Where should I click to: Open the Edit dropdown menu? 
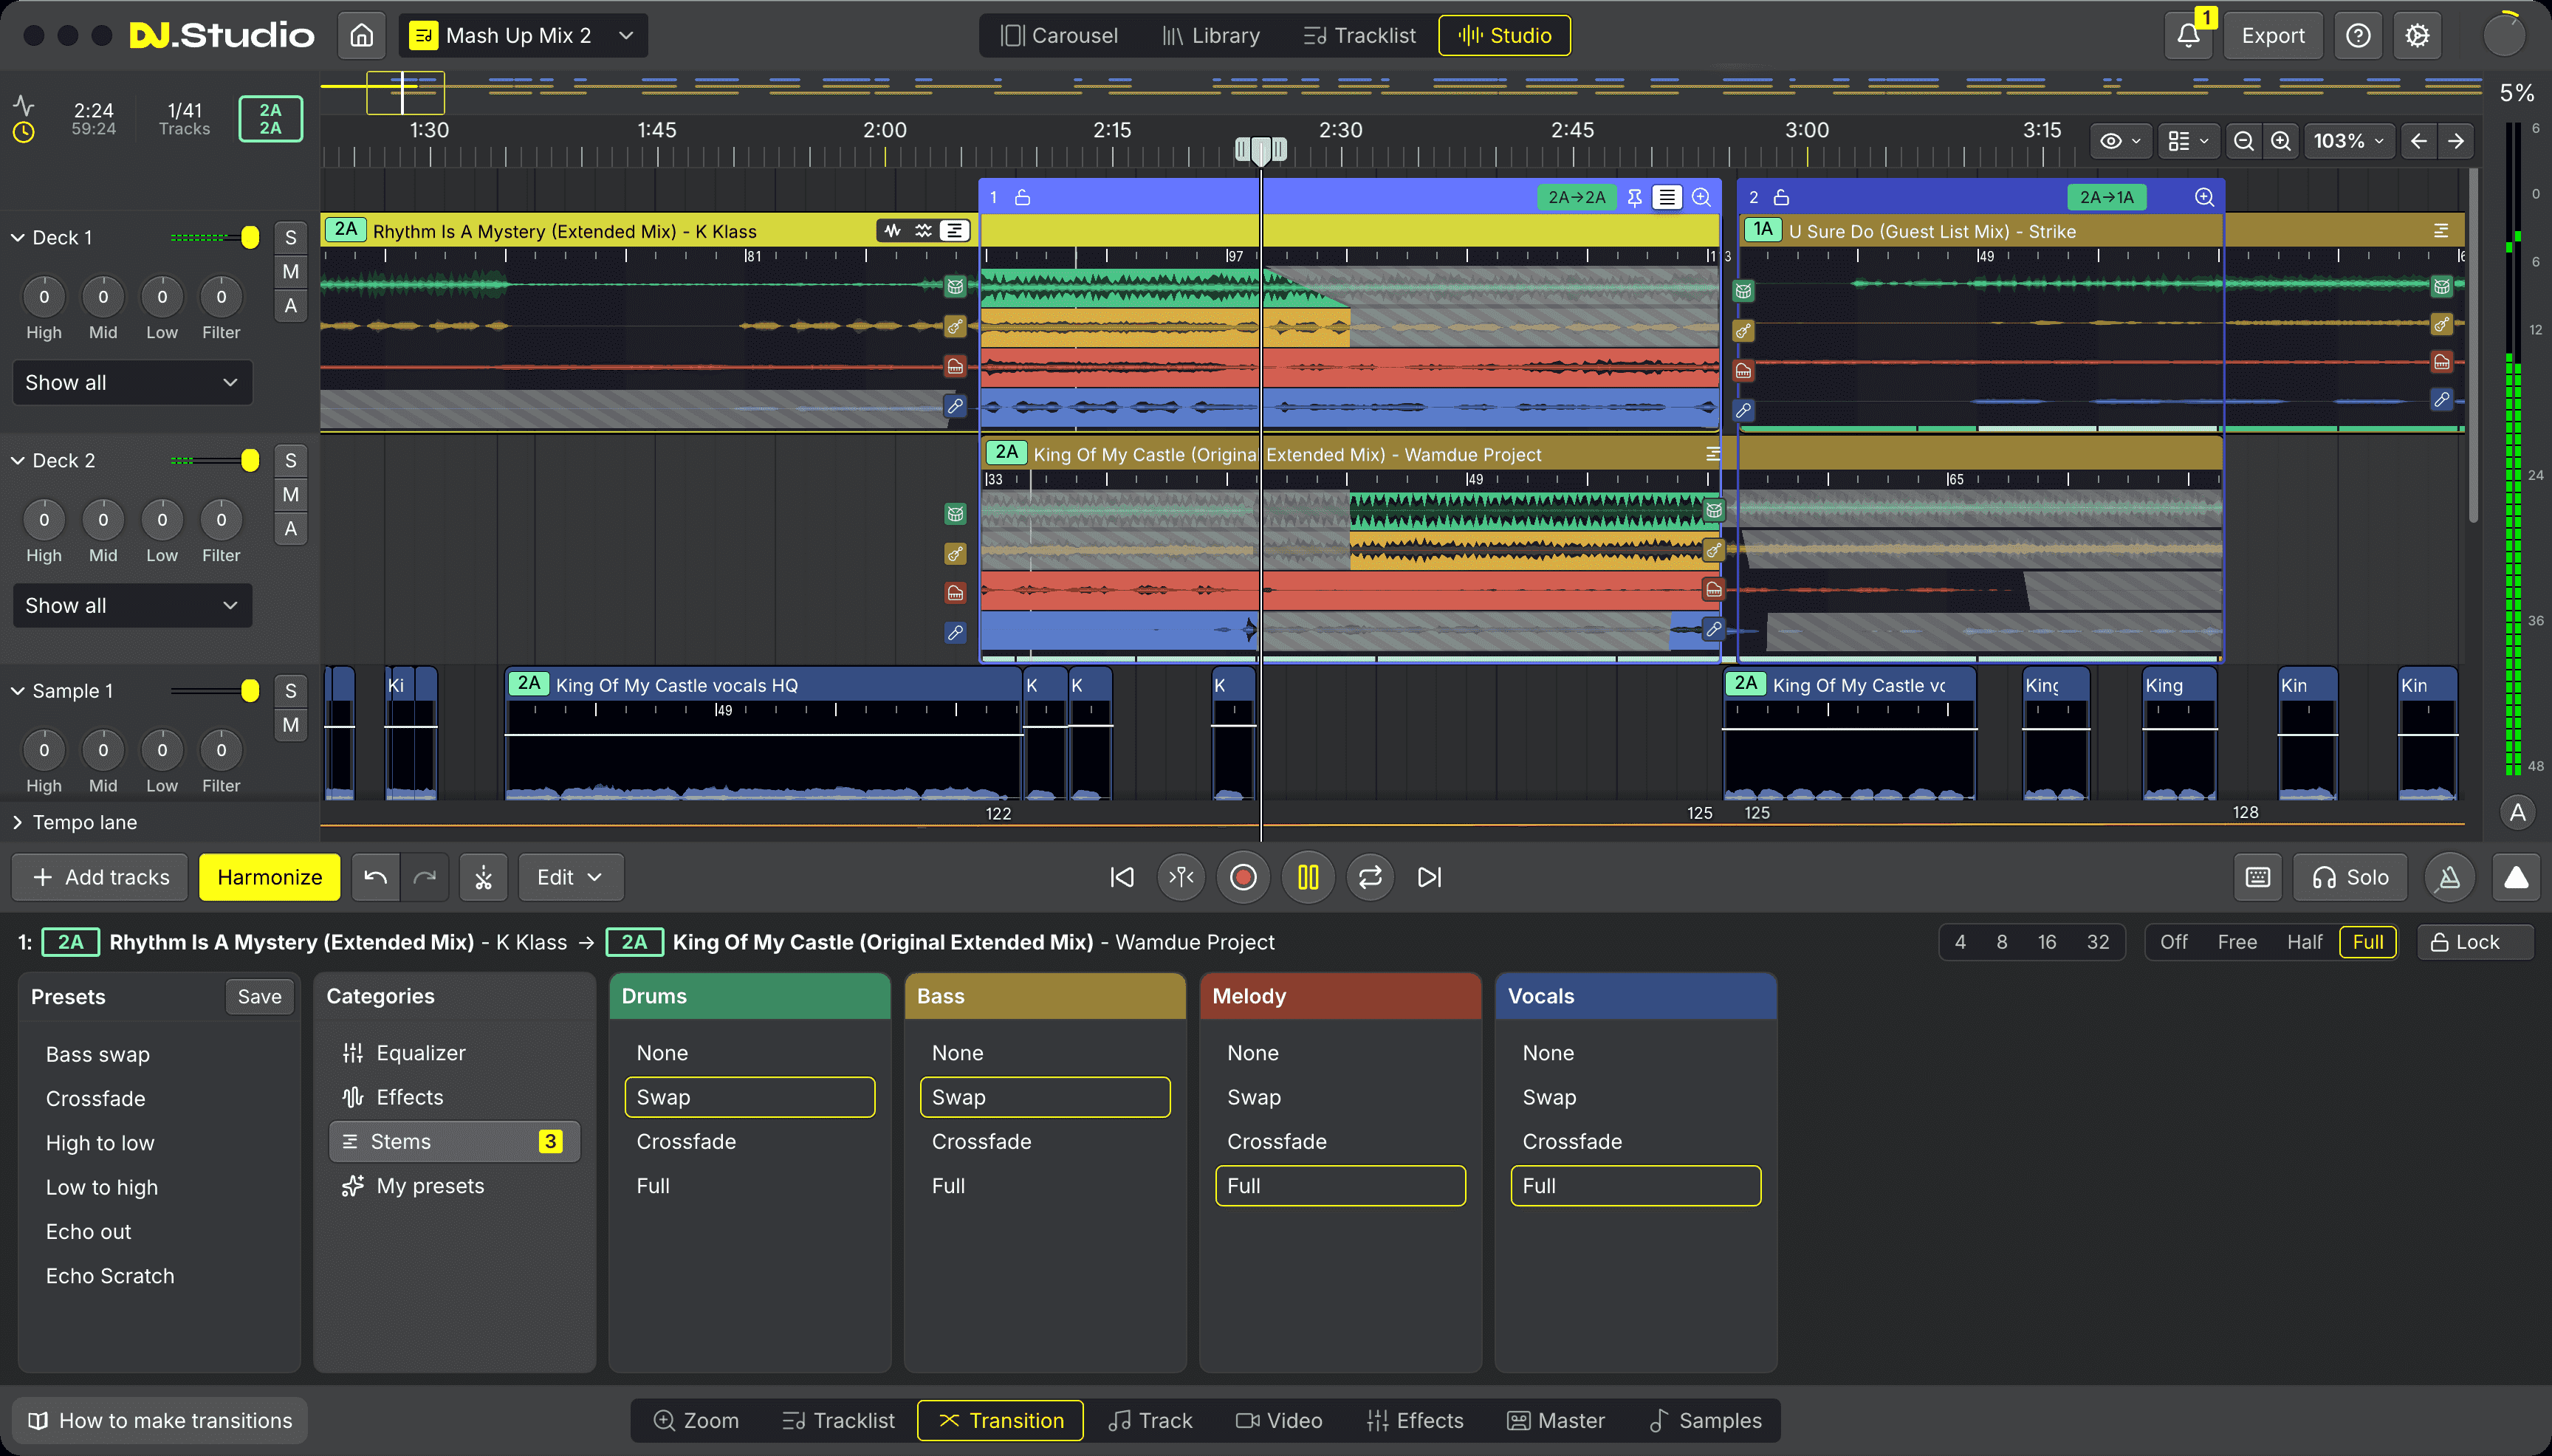570,877
